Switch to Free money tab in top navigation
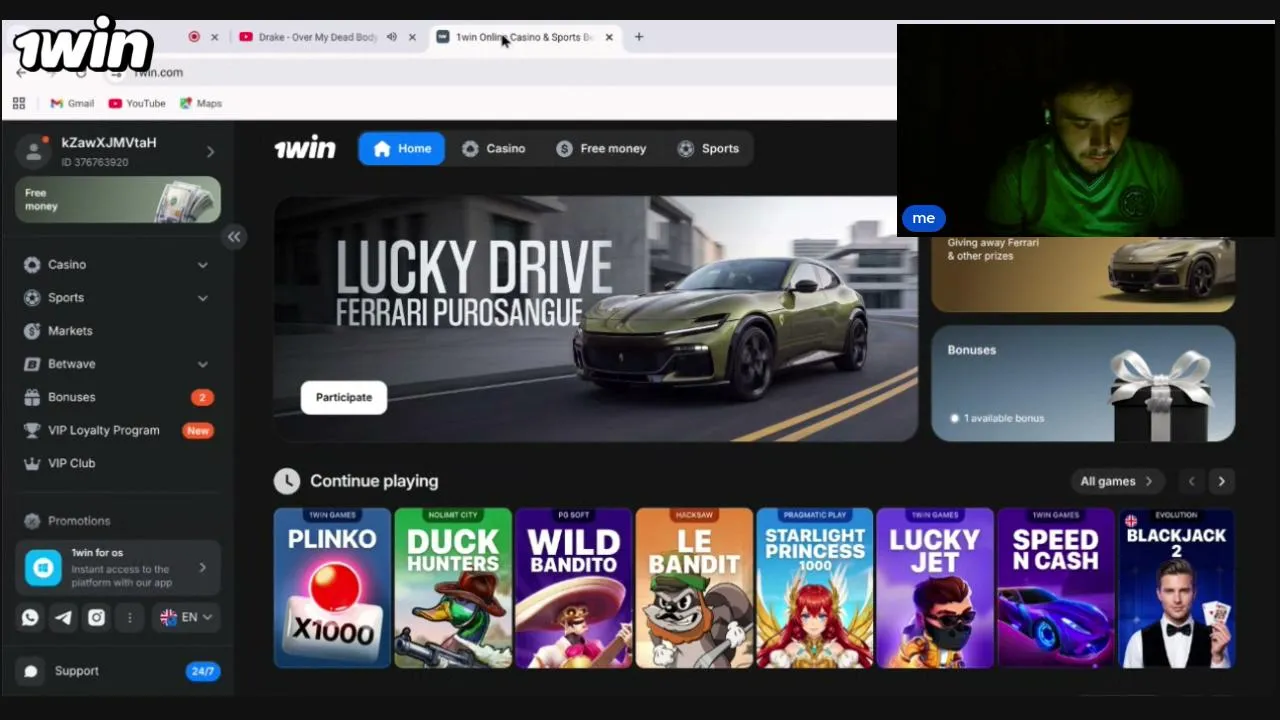This screenshot has width=1280, height=720. click(601, 148)
